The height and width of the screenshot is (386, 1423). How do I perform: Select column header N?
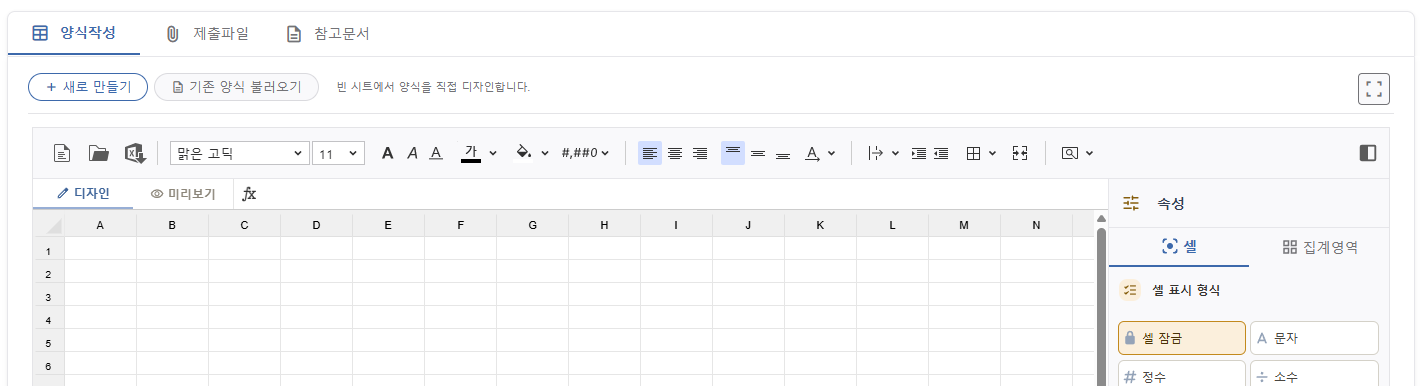pos(1036,225)
